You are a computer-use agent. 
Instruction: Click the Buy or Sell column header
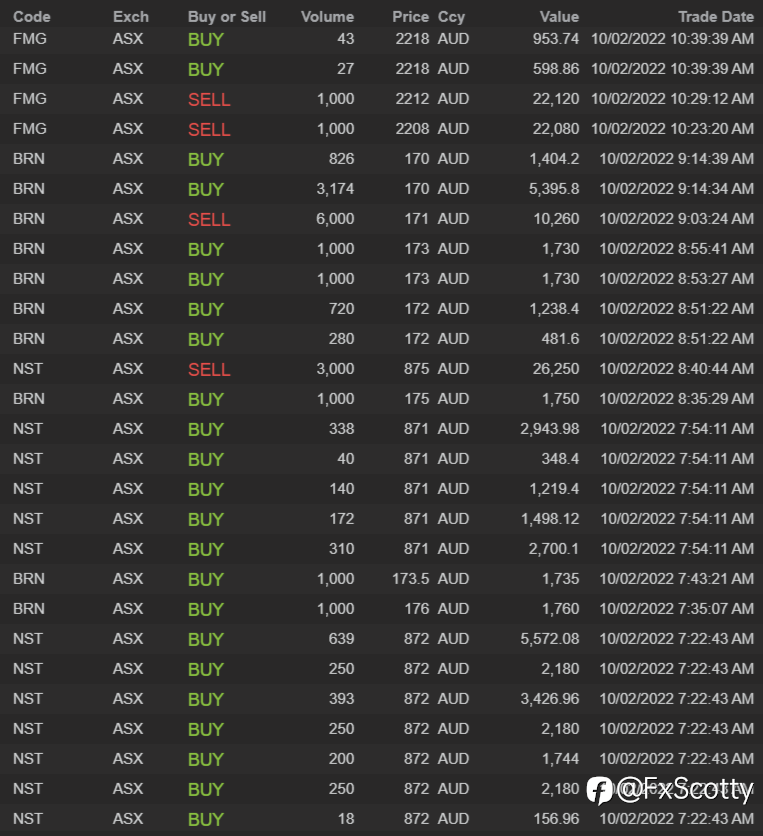(227, 17)
